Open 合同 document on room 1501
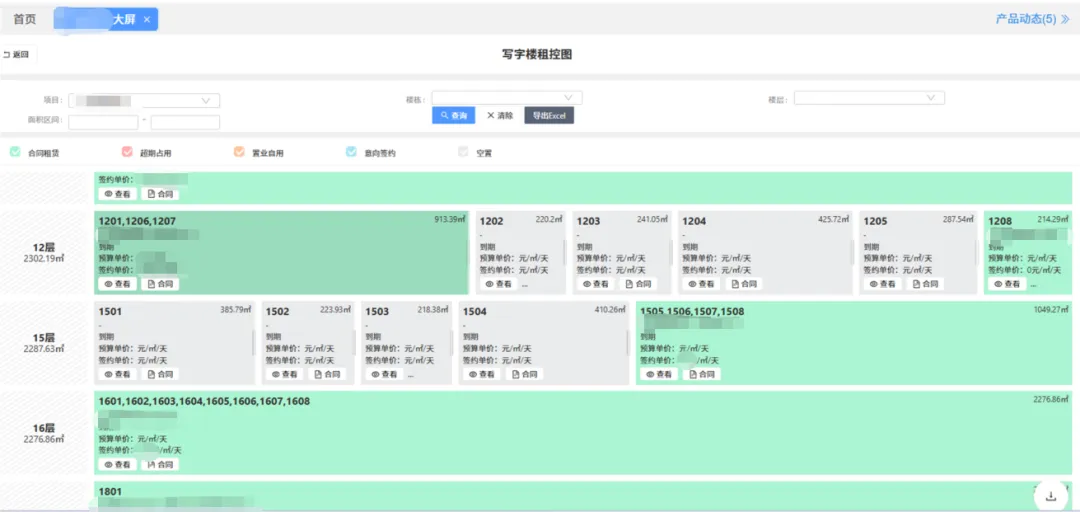 (x=160, y=374)
